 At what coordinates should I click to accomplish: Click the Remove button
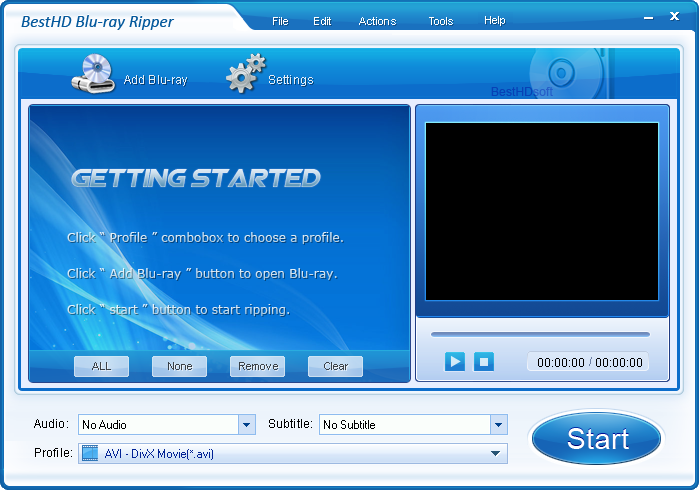point(258,366)
